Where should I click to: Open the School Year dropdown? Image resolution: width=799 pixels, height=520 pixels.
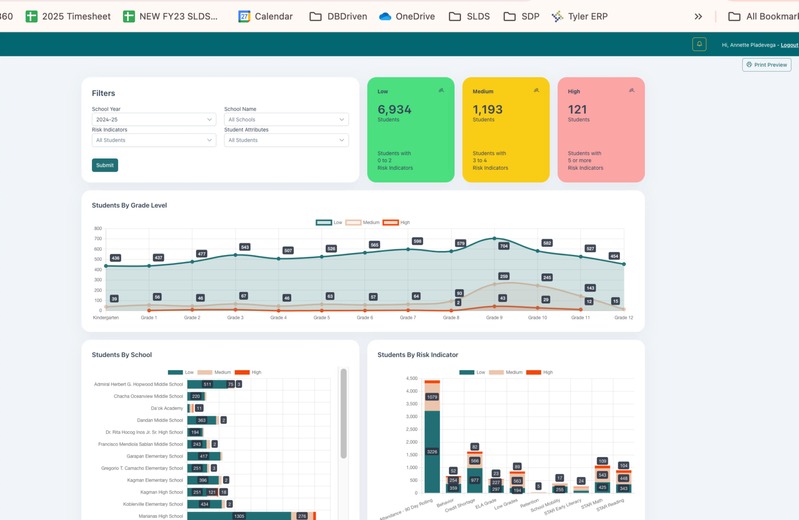click(x=154, y=120)
